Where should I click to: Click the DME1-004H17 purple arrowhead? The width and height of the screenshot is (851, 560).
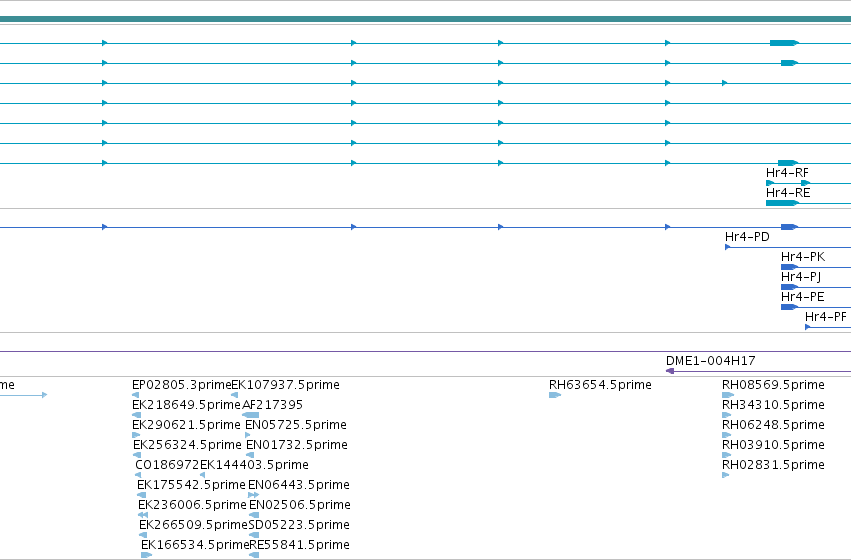pyautogui.click(x=670, y=371)
